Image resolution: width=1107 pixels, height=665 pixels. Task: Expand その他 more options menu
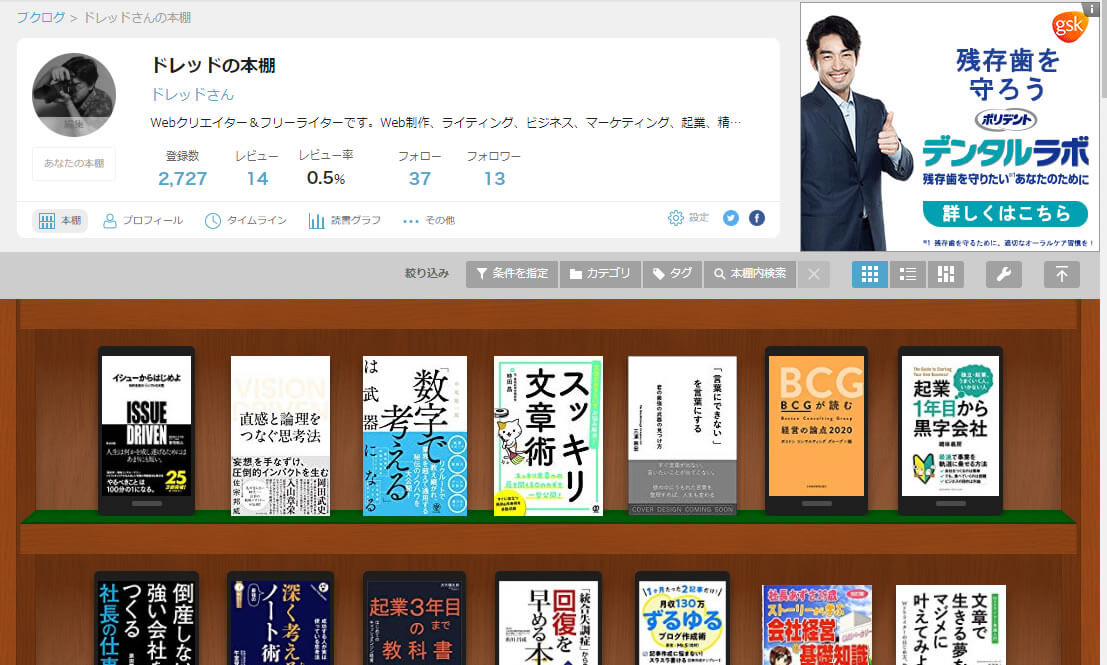pyautogui.click(x=428, y=221)
